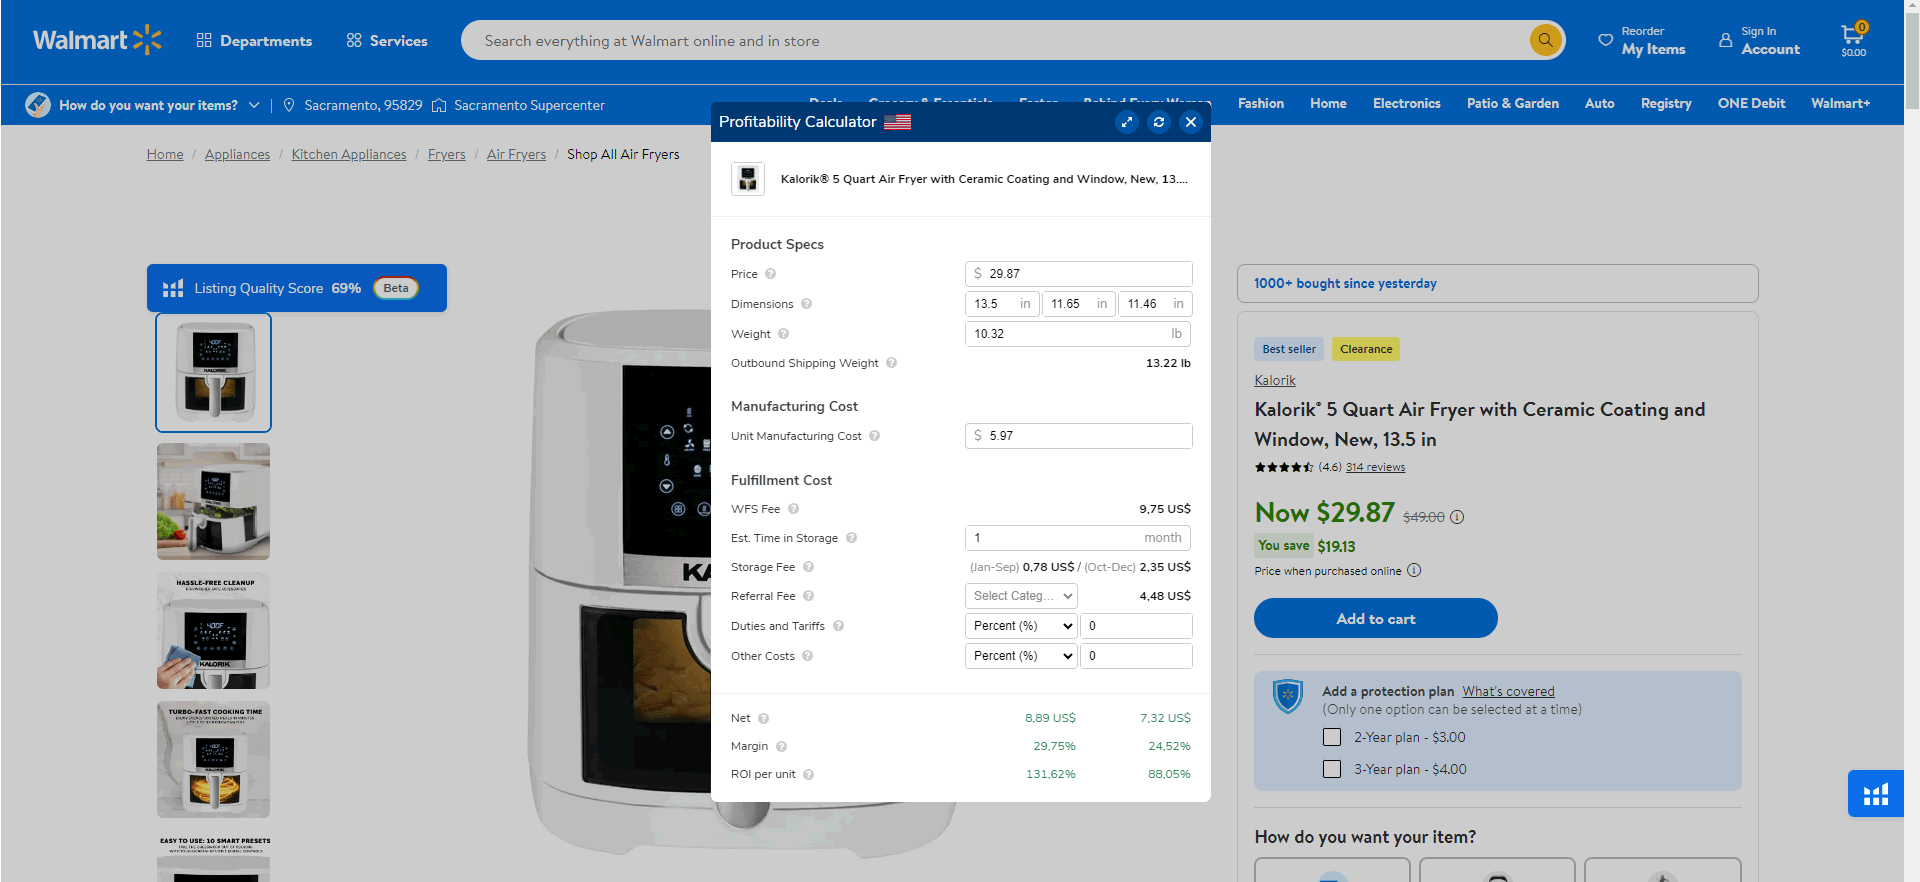
Task: Click Sign In Account person icon
Action: click(x=1725, y=40)
